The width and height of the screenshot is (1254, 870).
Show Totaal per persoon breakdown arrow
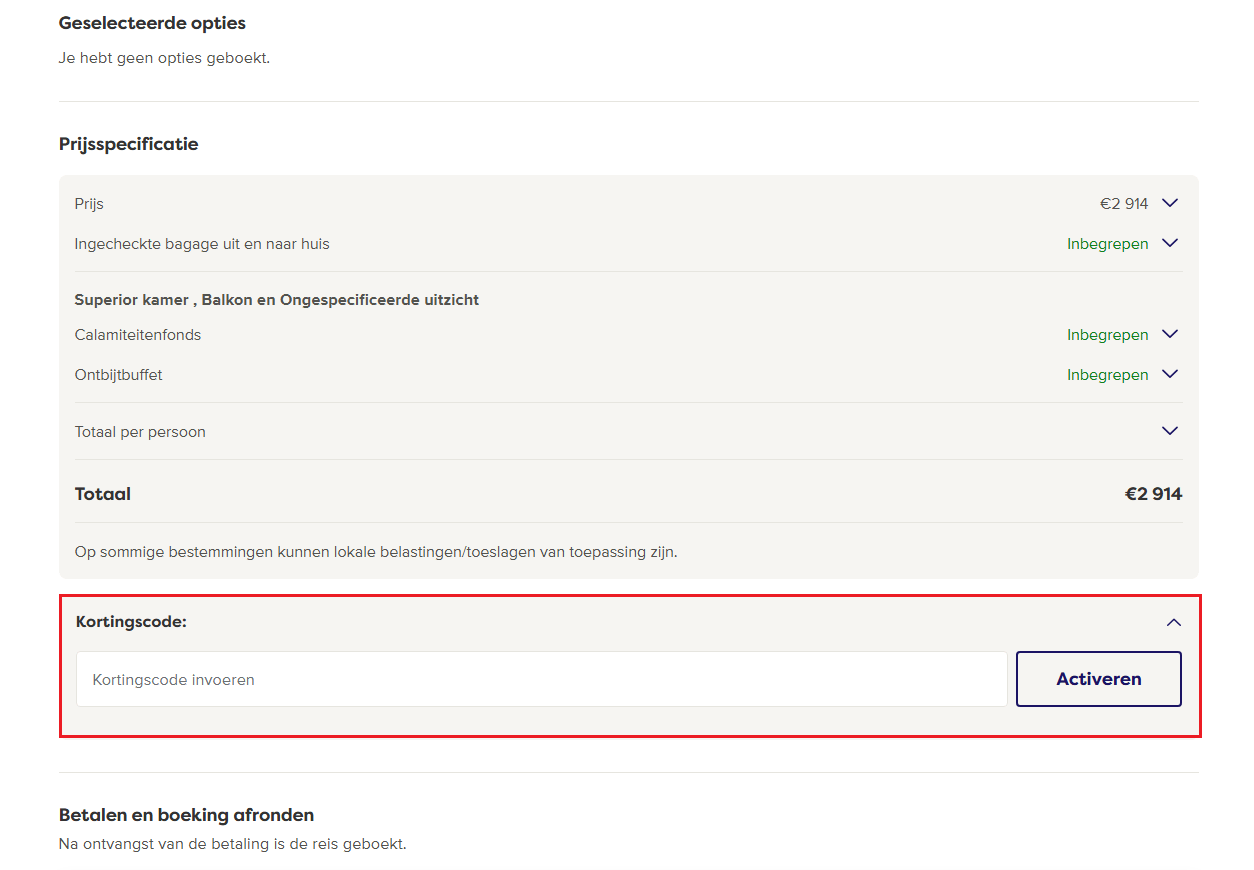pyautogui.click(x=1170, y=431)
